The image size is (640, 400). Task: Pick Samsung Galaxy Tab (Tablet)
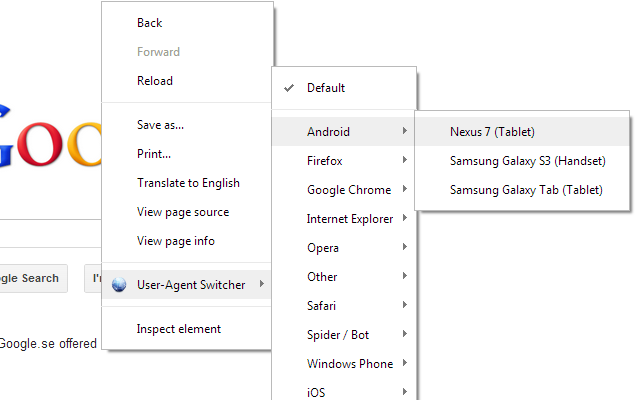[x=526, y=189]
